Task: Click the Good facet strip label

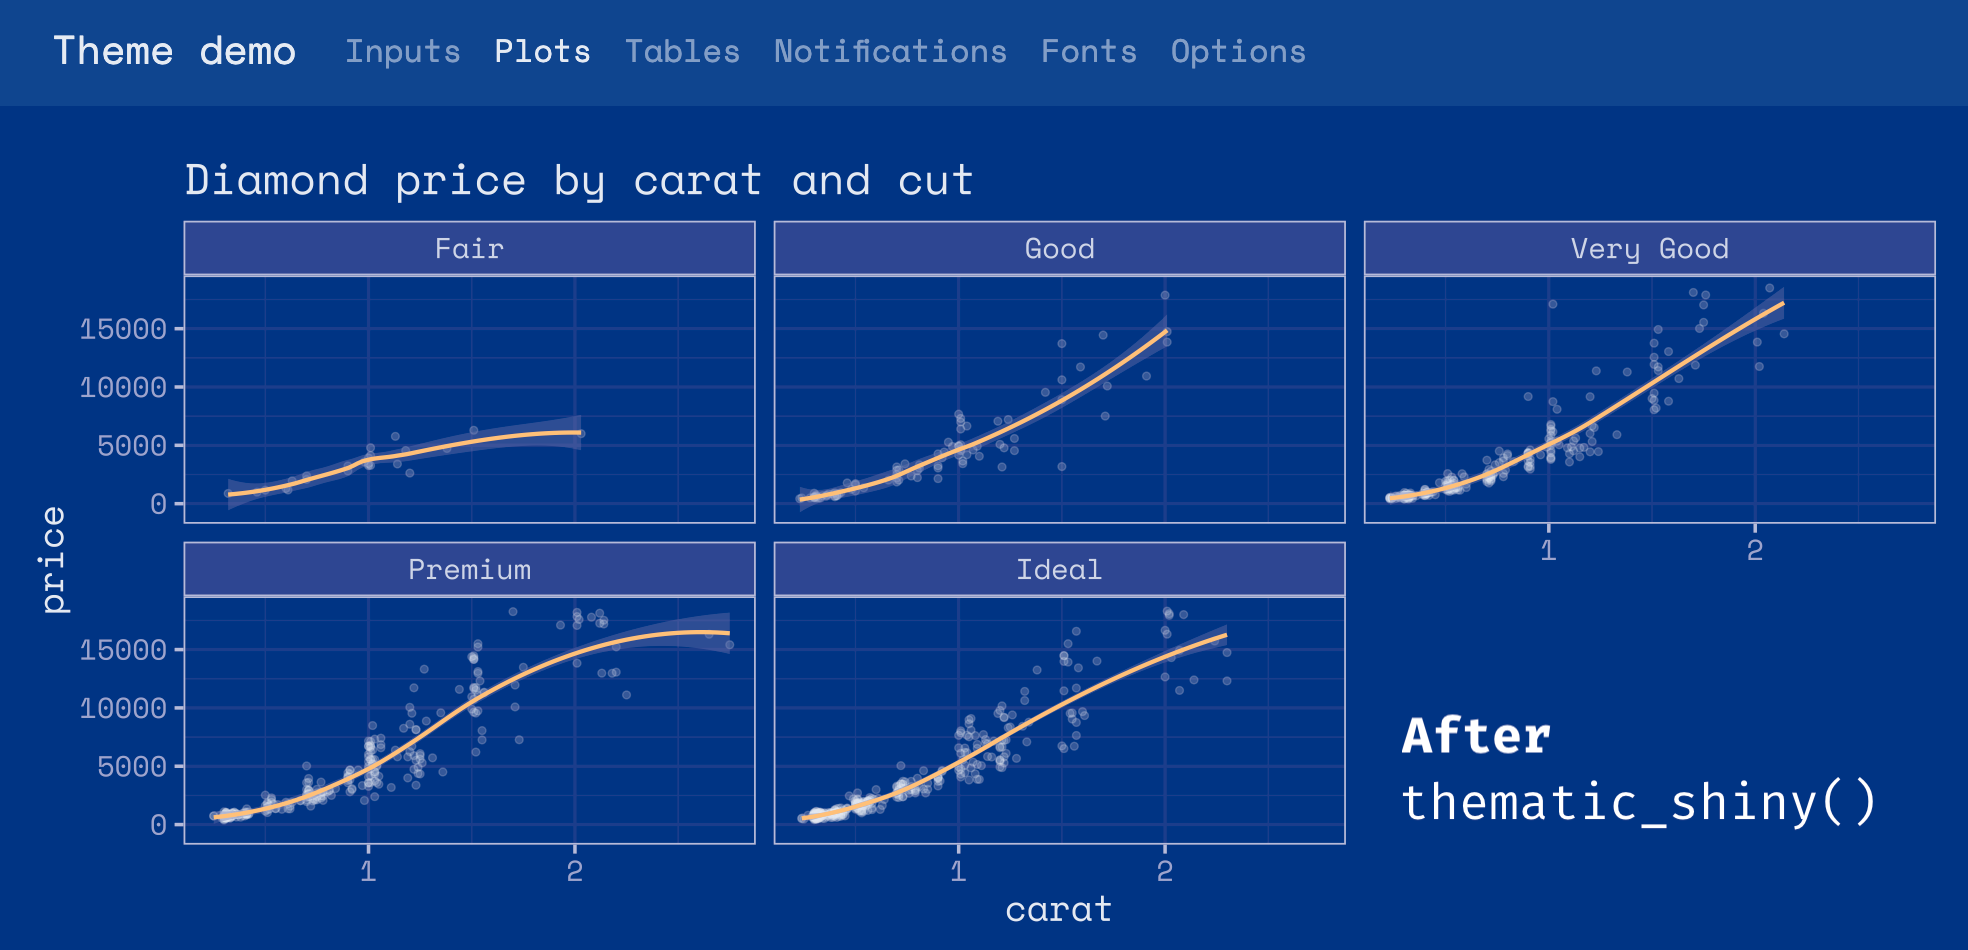Action: 1058,248
